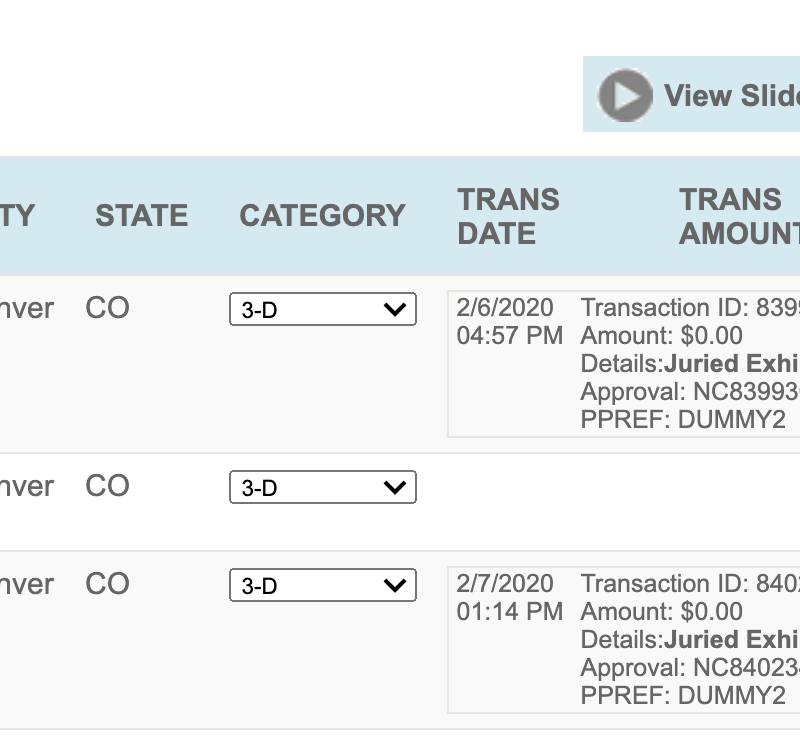Viewport: 800px width, 736px height.
Task: Sort by the STATE column header
Action: click(142, 215)
